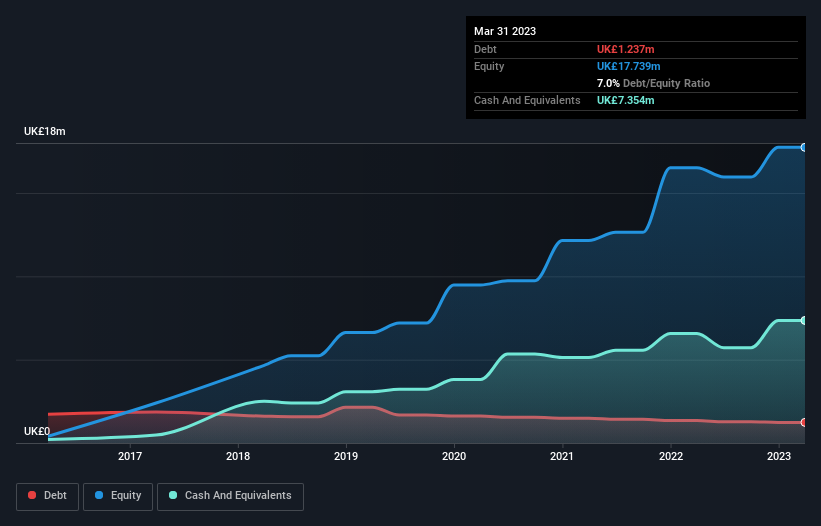Screen dimensions: 821x526
Task: Click the 2020 axis label
Action: [454, 456]
